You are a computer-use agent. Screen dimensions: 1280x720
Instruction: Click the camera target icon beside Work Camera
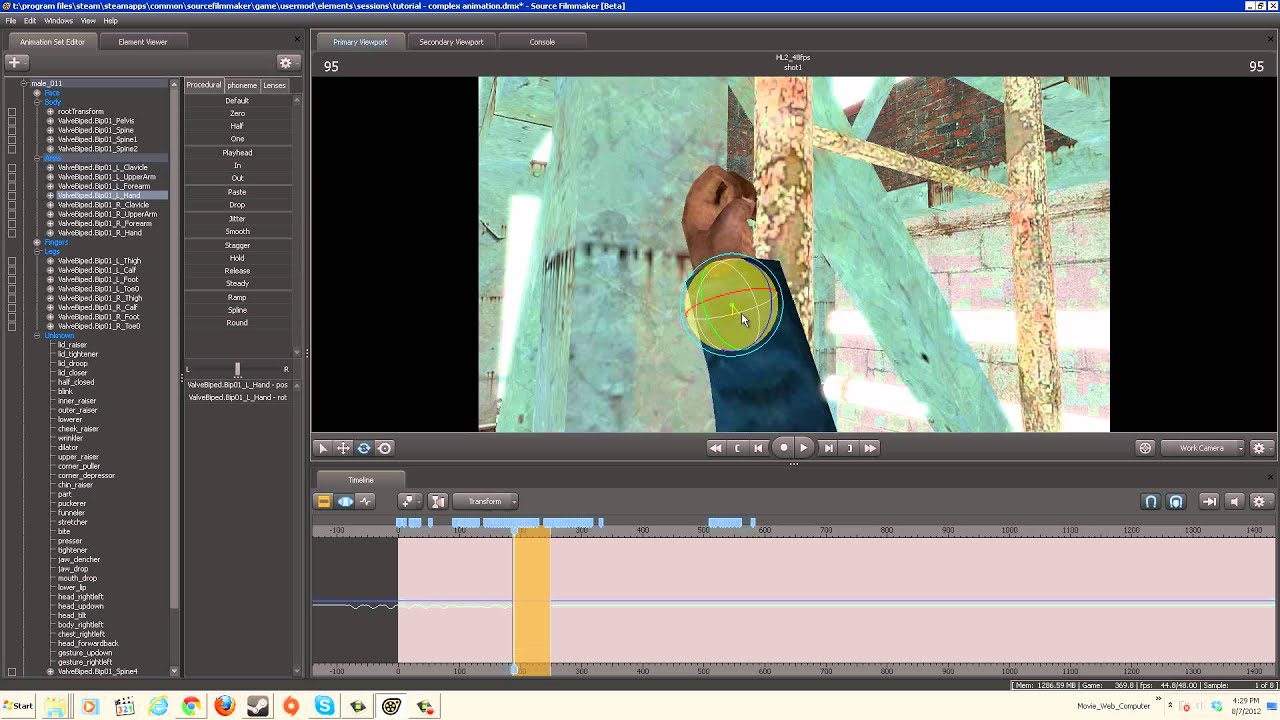pyautogui.click(x=1145, y=448)
